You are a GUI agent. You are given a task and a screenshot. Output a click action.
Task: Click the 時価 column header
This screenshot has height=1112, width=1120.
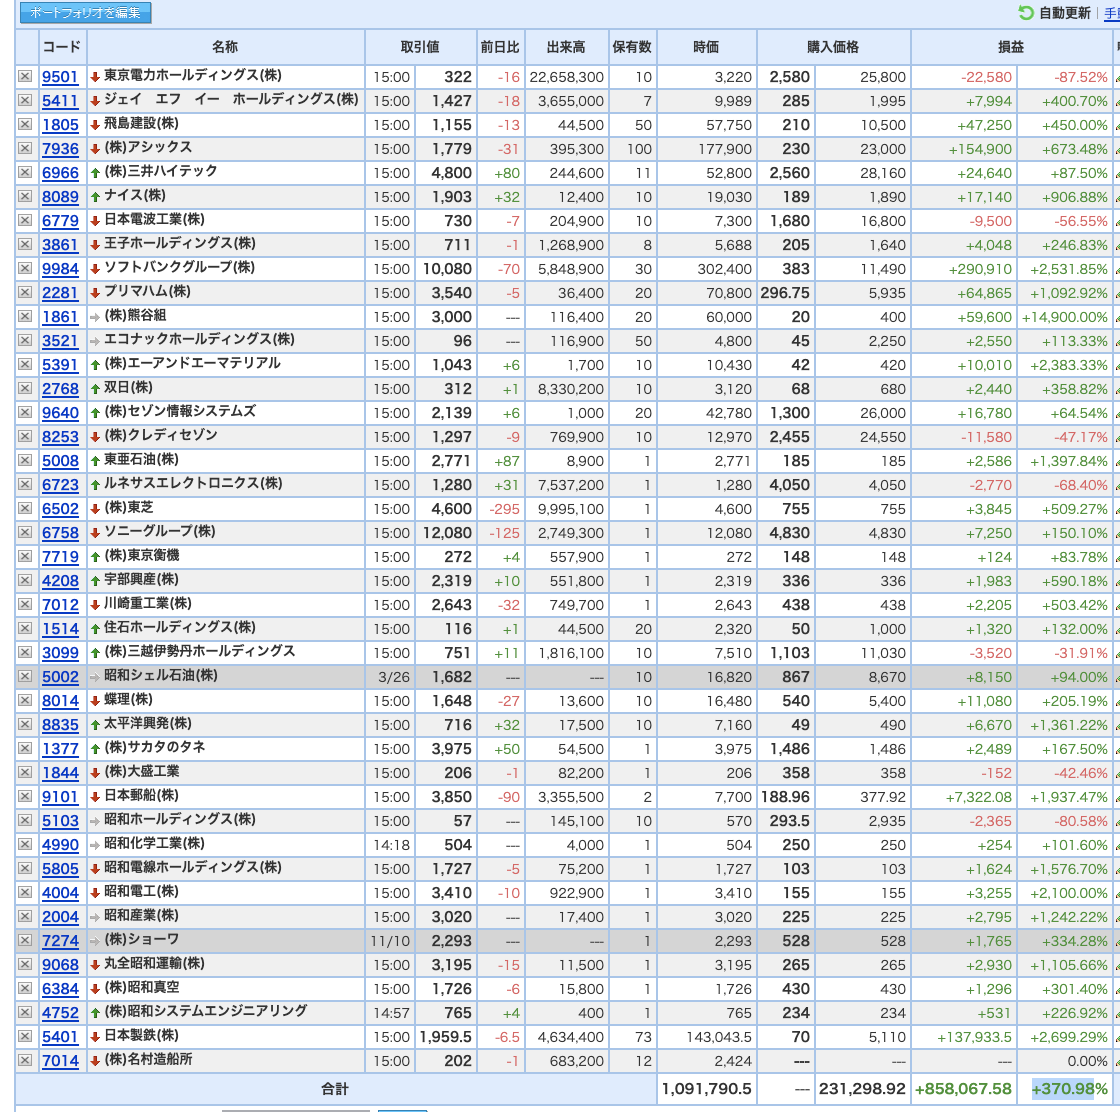pyautogui.click(x=706, y=47)
